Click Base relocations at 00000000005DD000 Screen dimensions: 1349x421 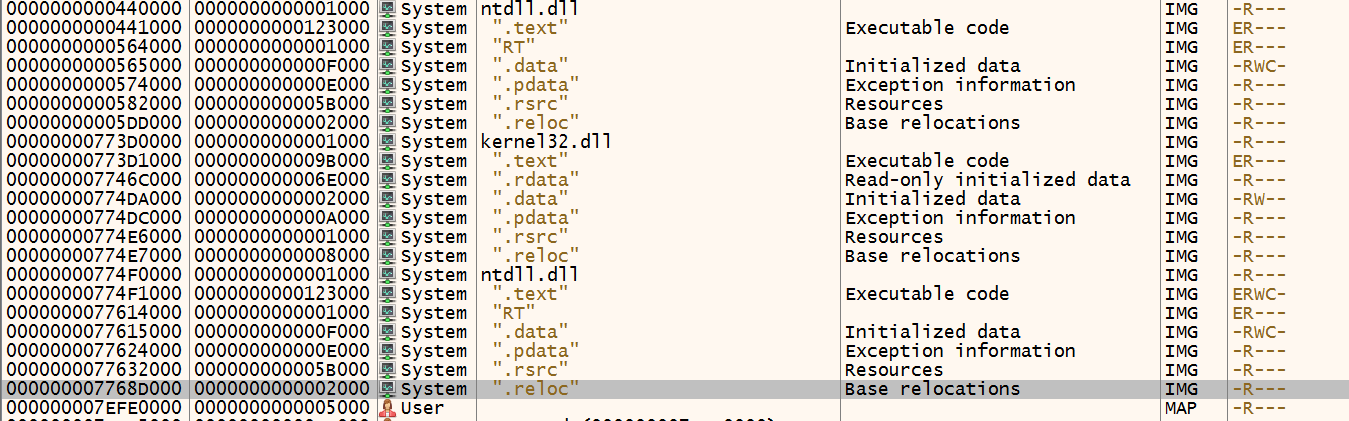[932, 123]
